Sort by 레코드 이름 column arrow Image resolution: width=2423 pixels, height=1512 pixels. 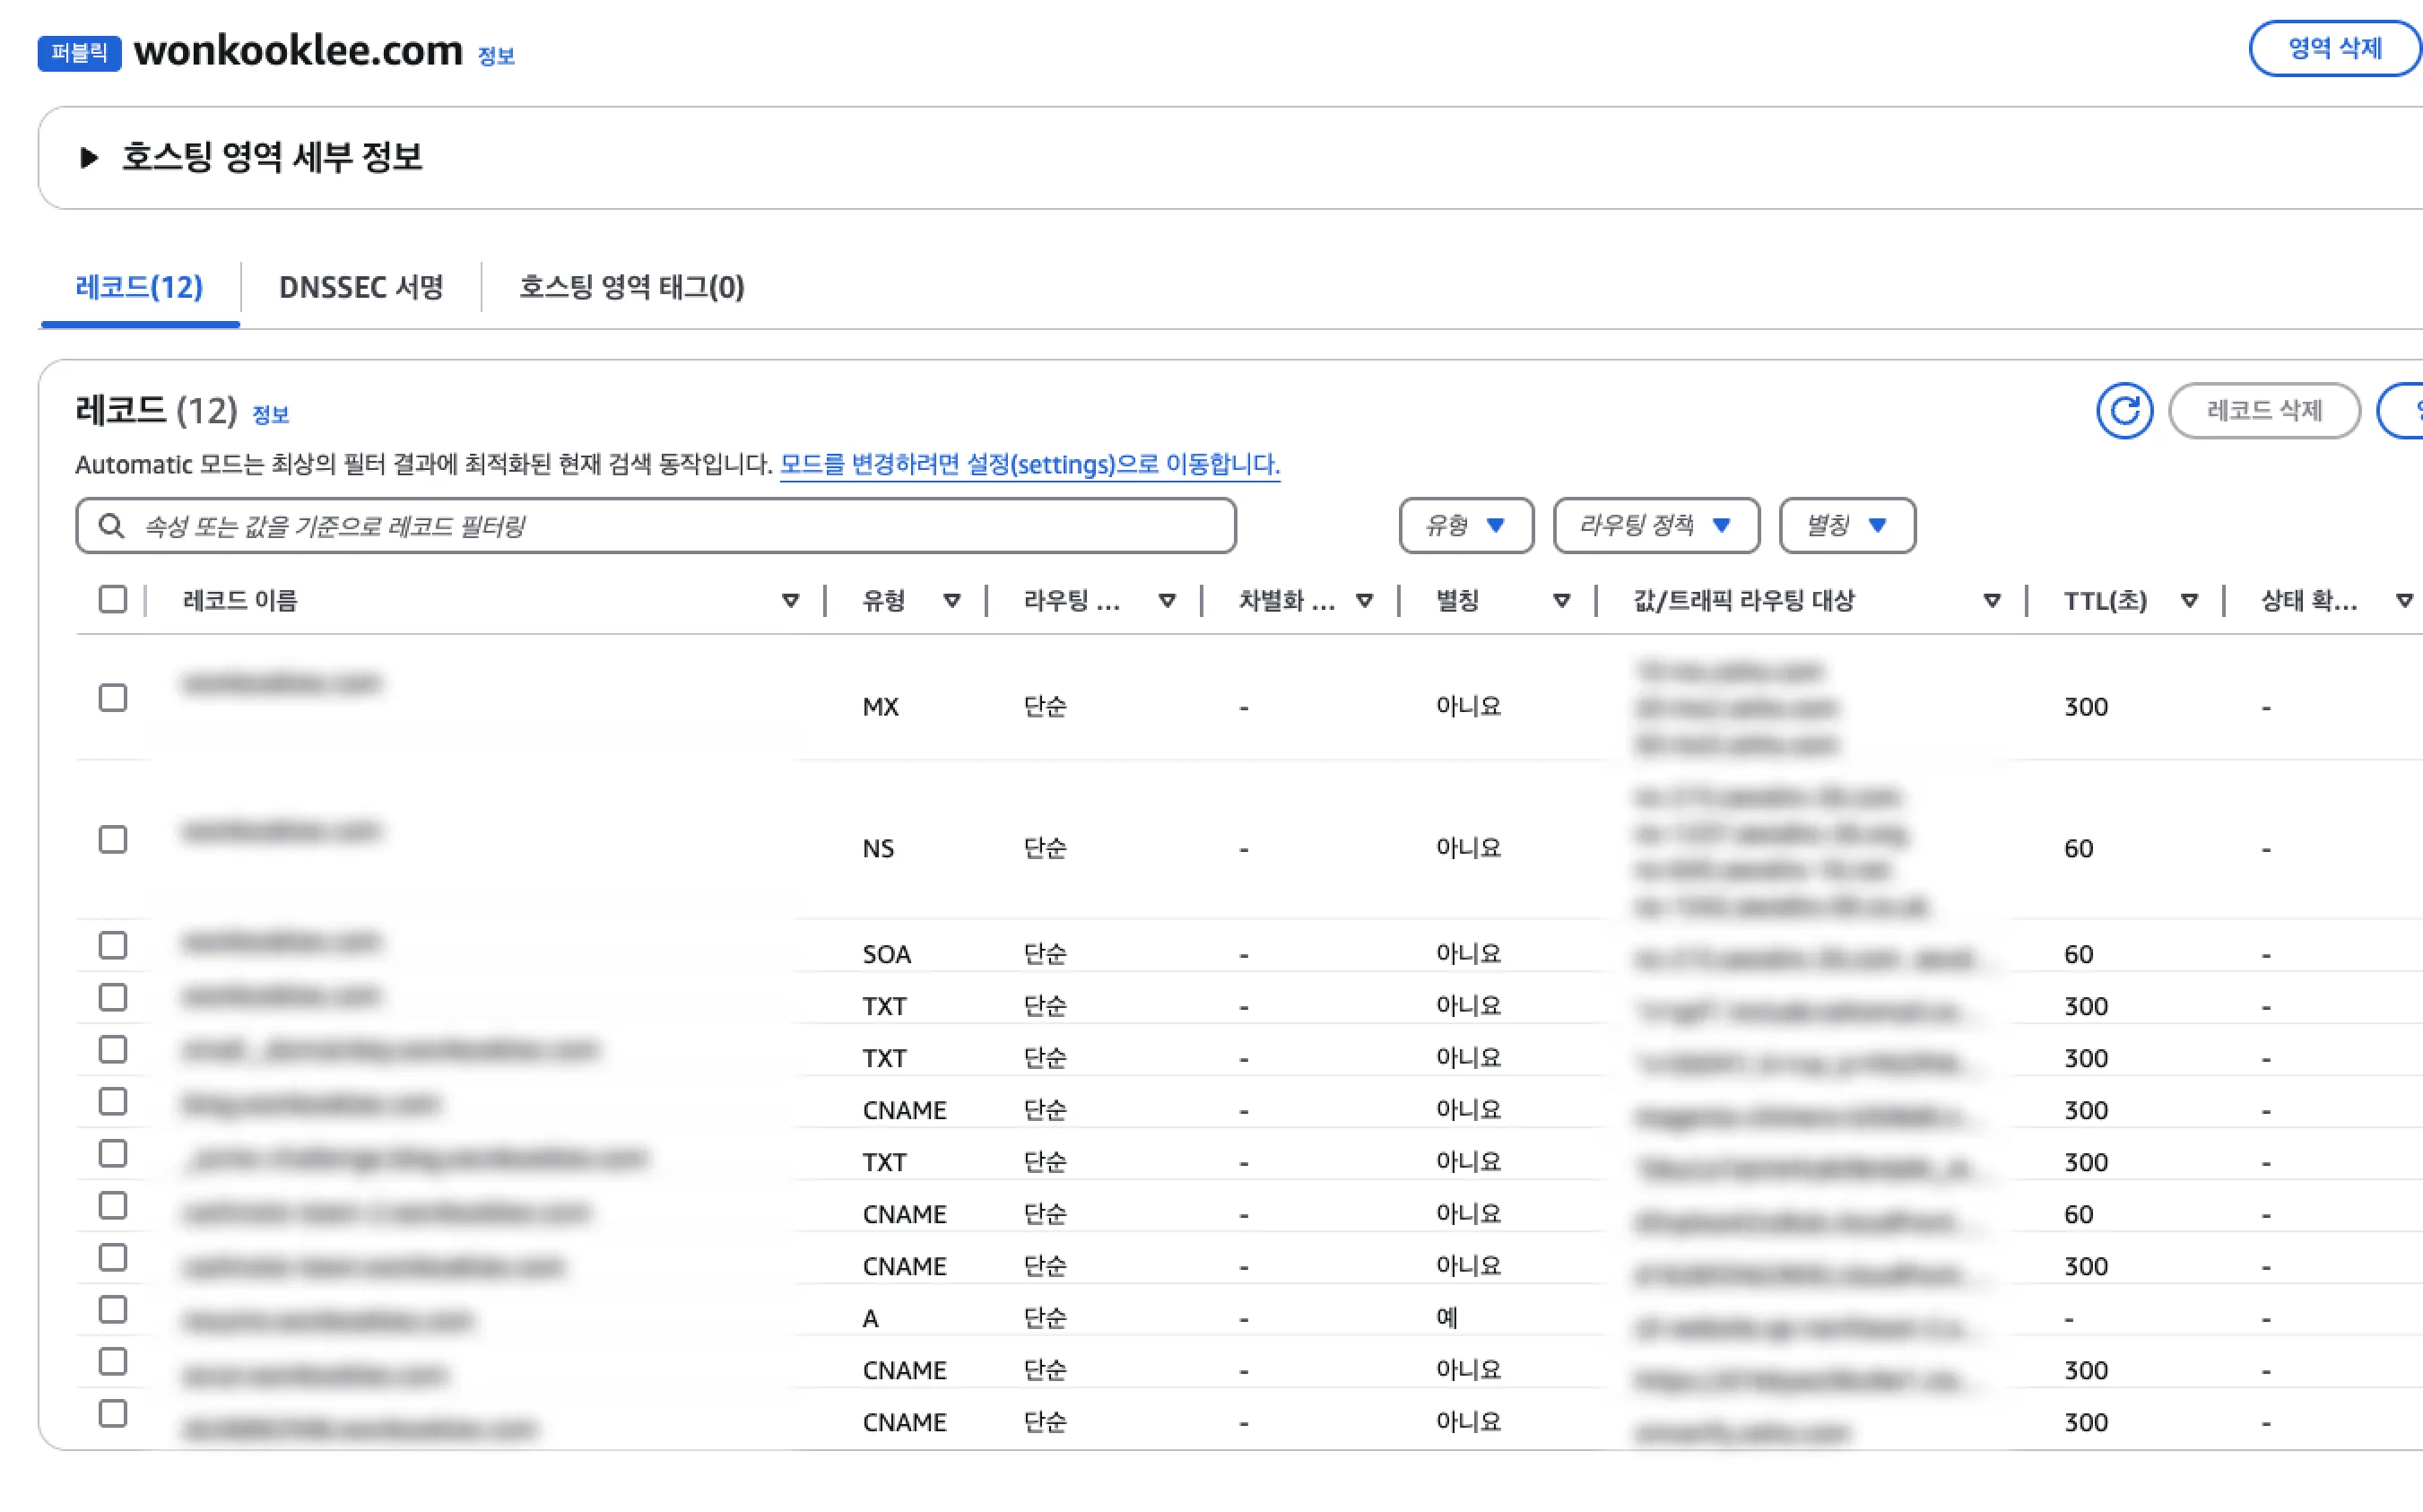pyautogui.click(x=790, y=601)
